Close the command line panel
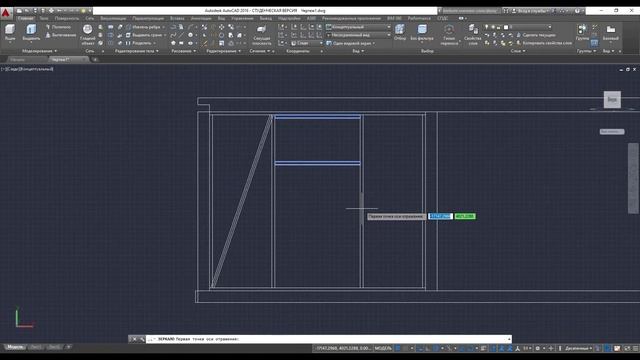This screenshot has width=640, height=360. coord(134,339)
